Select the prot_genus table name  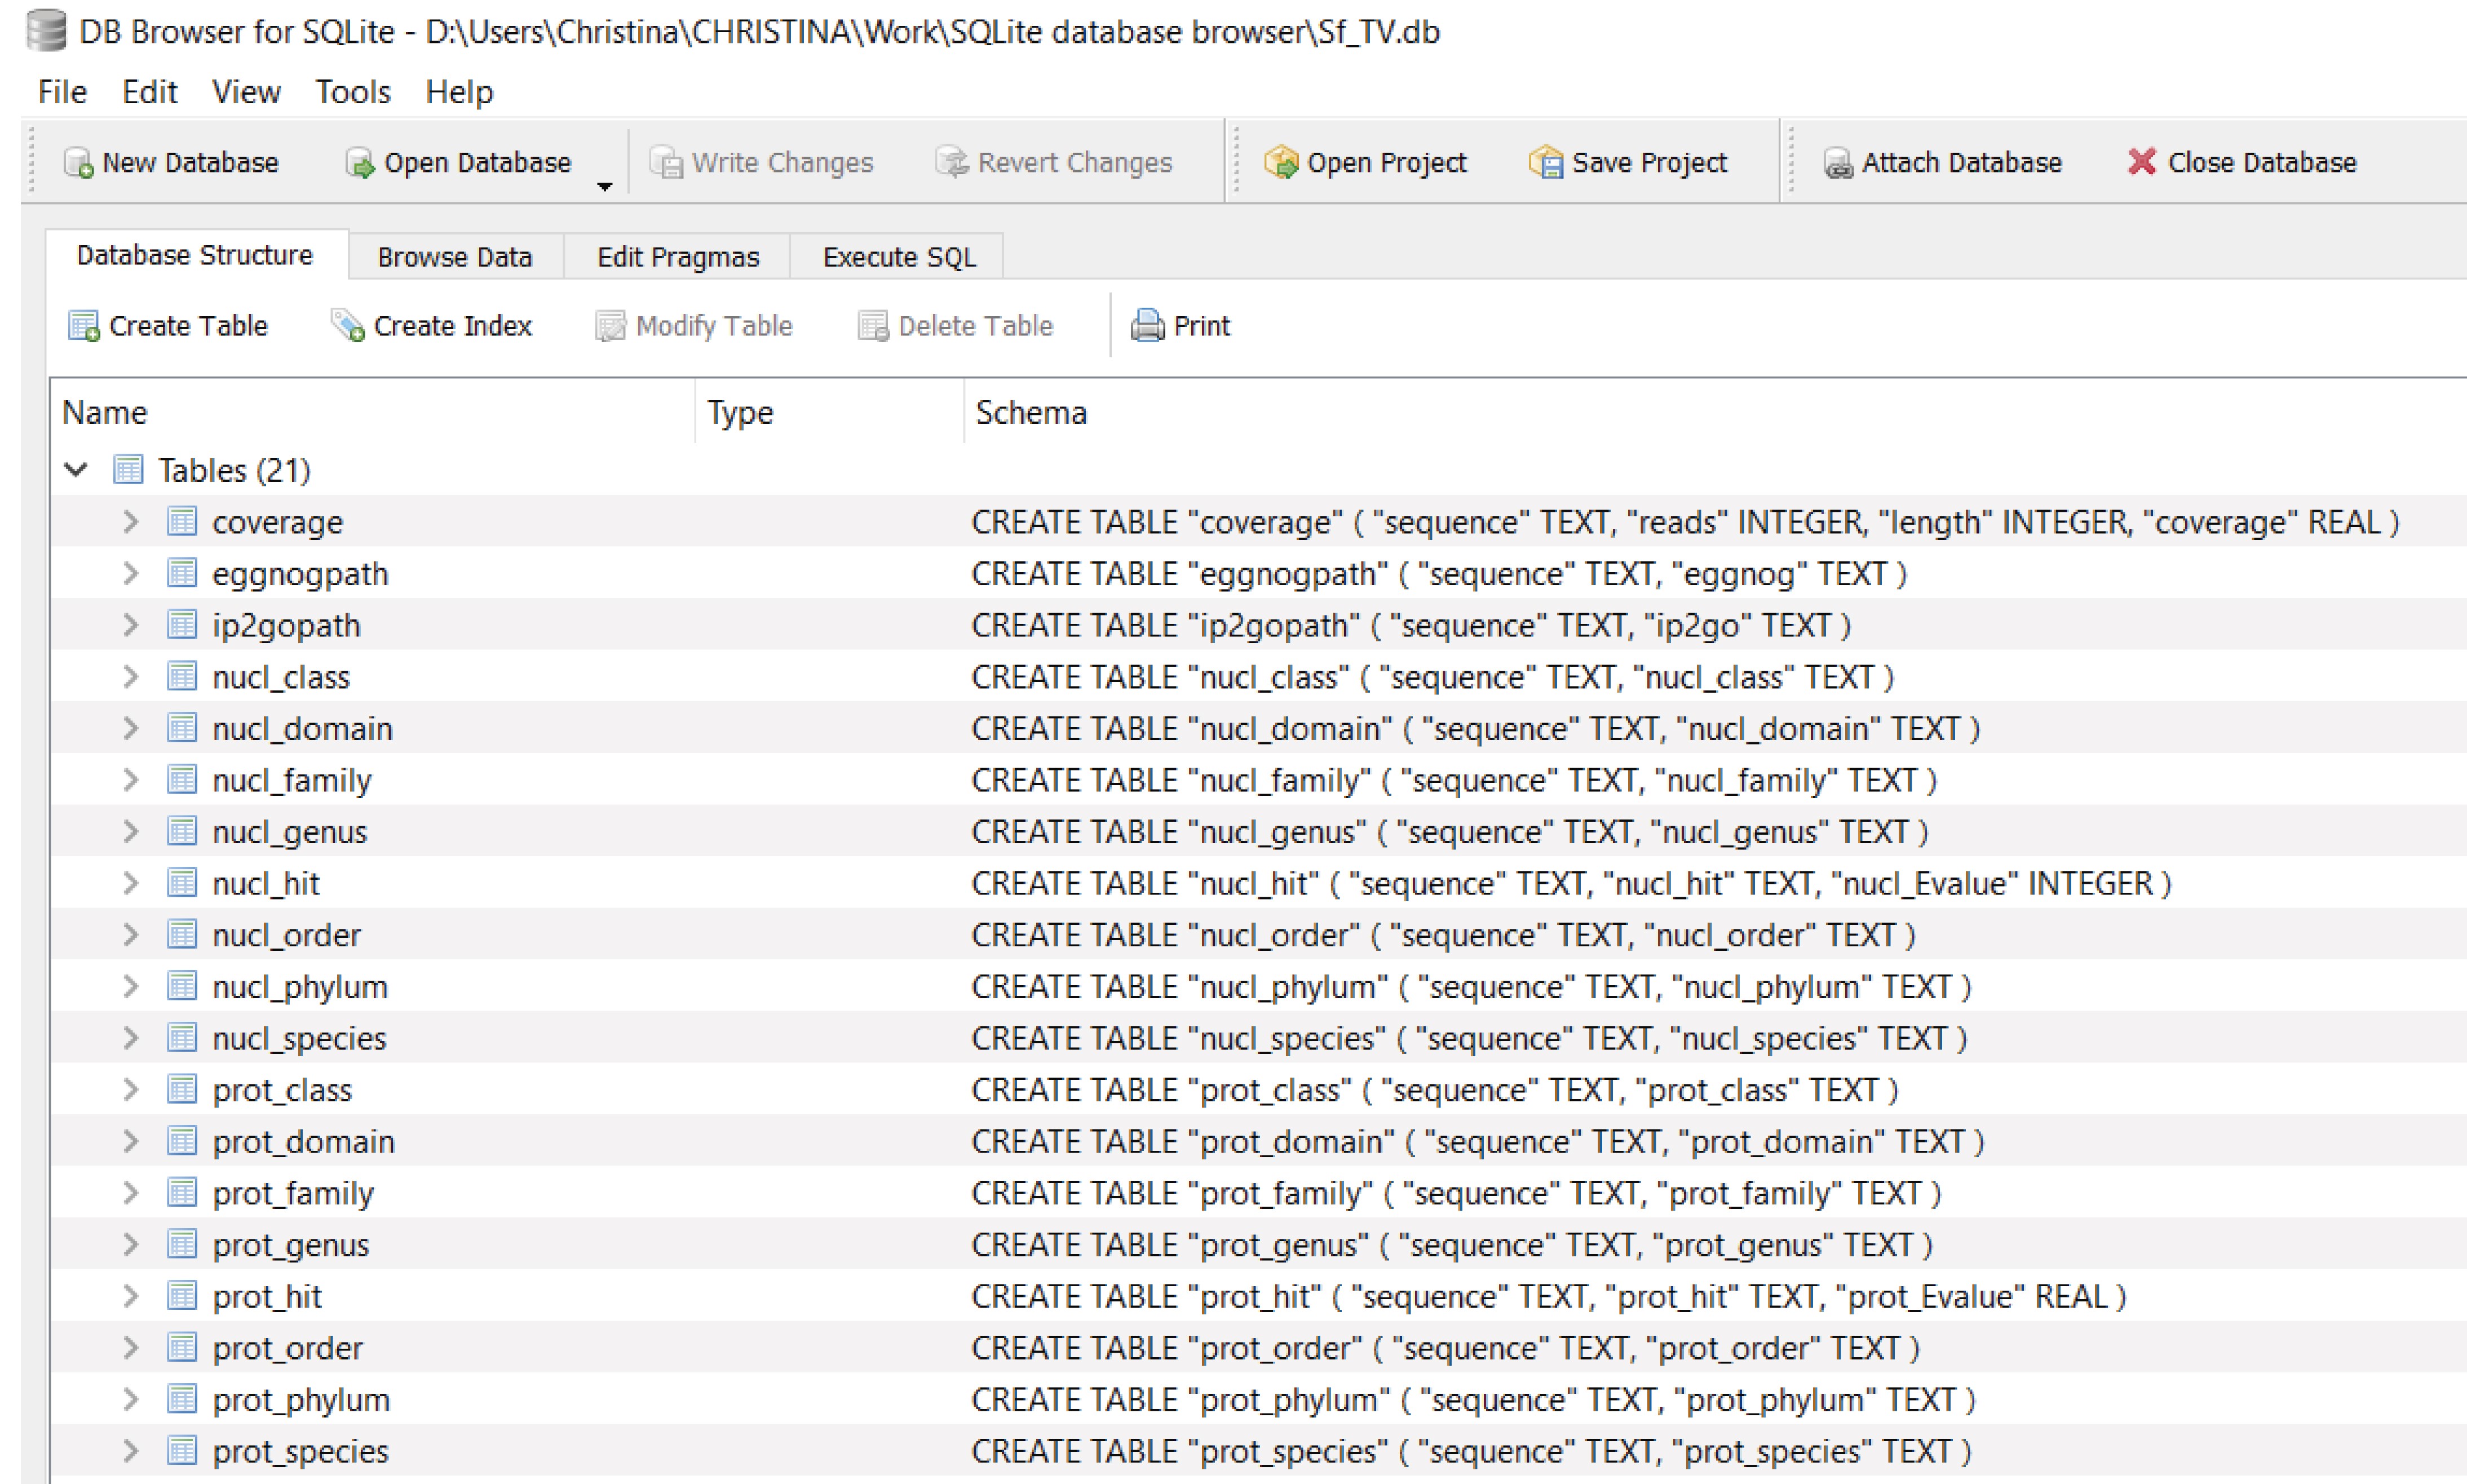pos(291,1245)
